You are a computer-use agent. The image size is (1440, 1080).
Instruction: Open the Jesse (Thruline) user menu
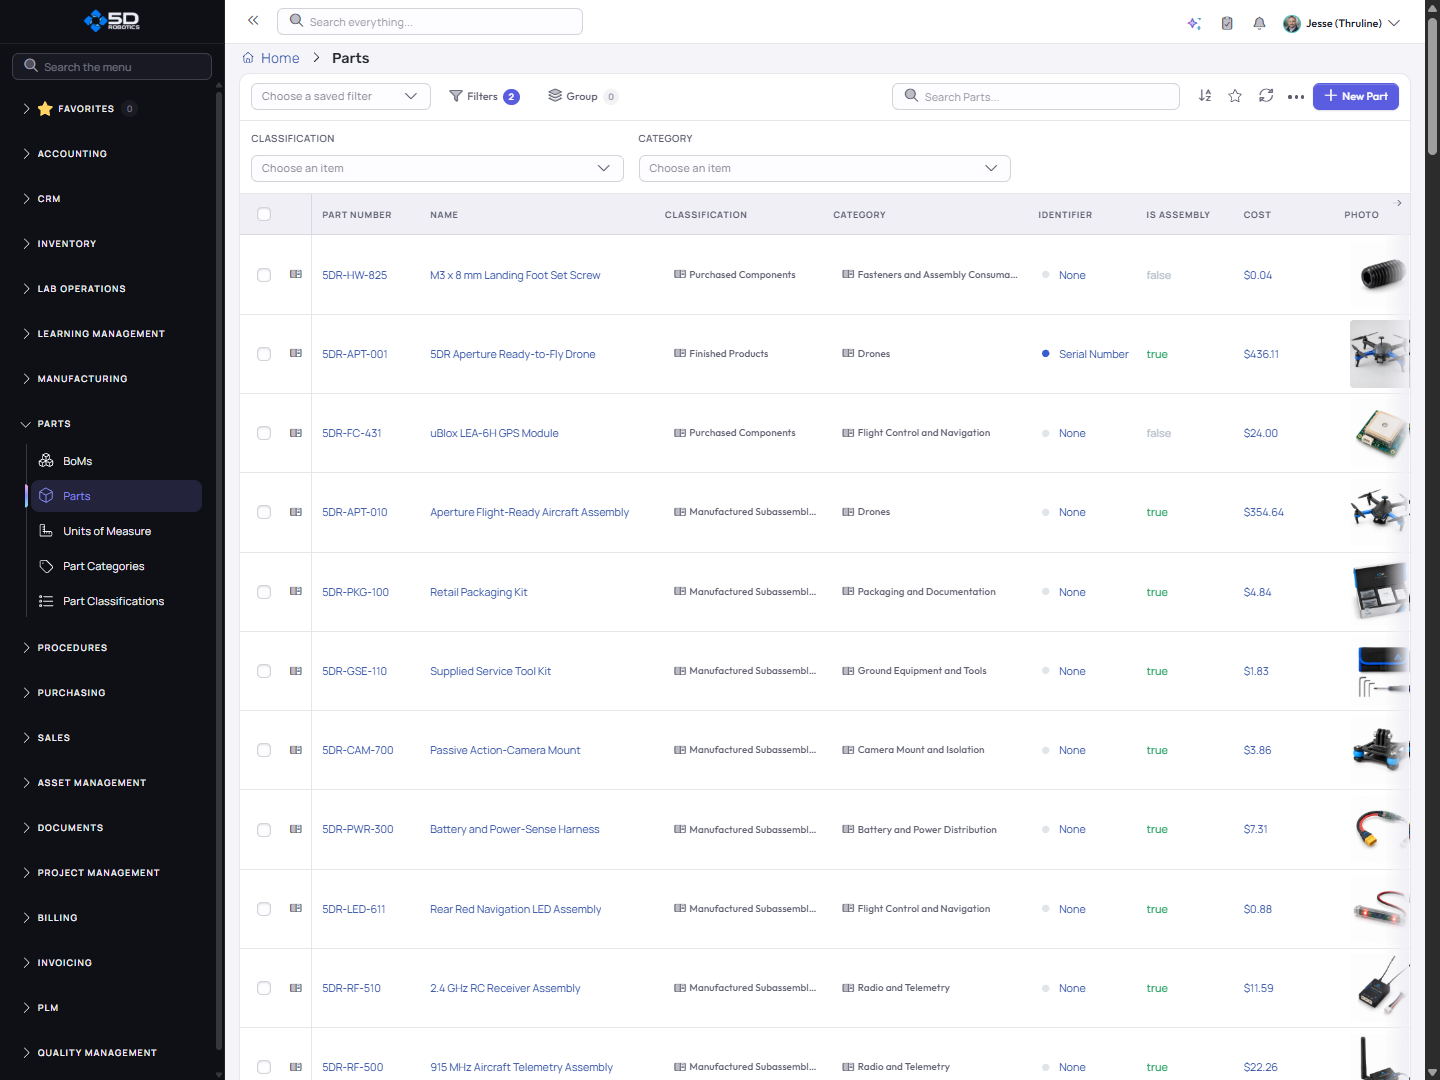click(x=1342, y=23)
